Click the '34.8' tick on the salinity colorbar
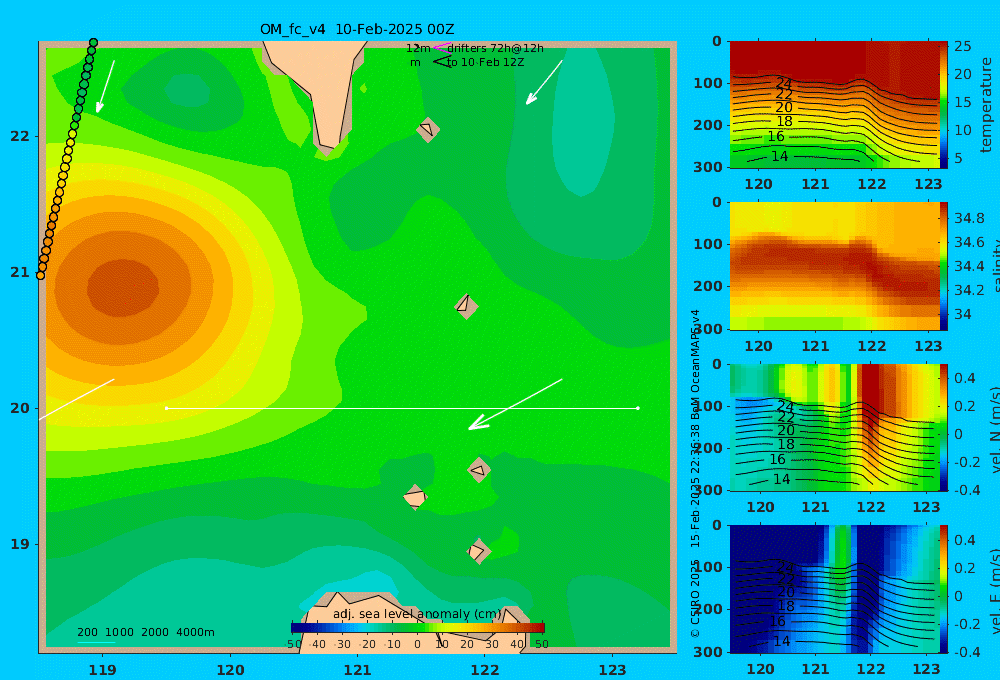The height and width of the screenshot is (680, 1000). [969, 218]
